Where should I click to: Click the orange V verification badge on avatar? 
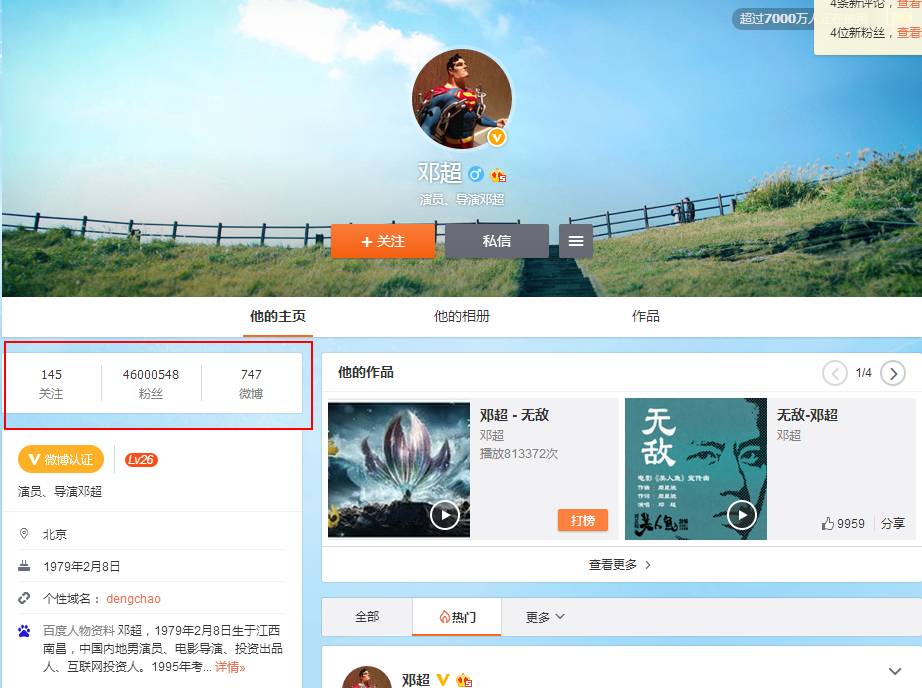497,138
